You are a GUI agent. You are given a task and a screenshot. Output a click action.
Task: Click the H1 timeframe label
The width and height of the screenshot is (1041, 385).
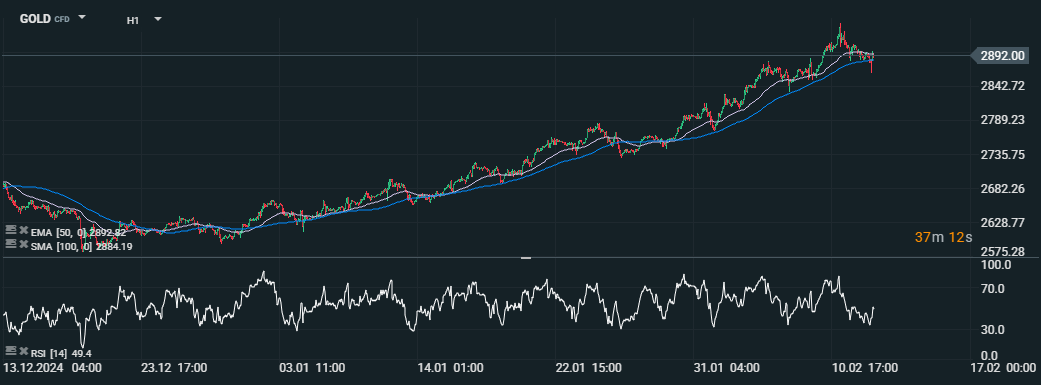(133, 20)
